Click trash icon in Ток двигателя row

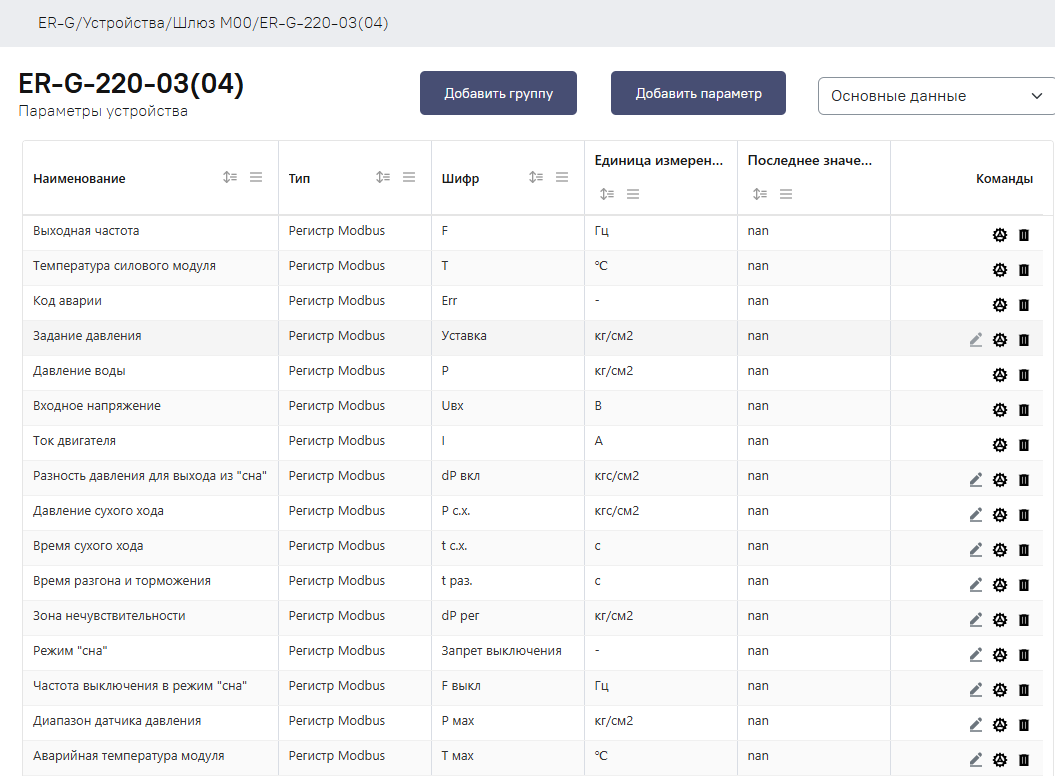(x=1024, y=445)
